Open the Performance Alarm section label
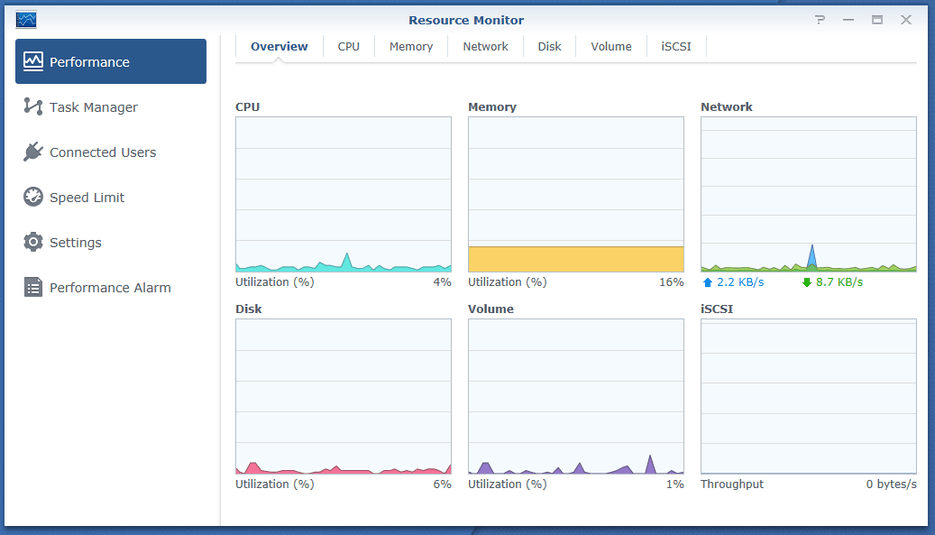935x535 pixels. click(110, 287)
